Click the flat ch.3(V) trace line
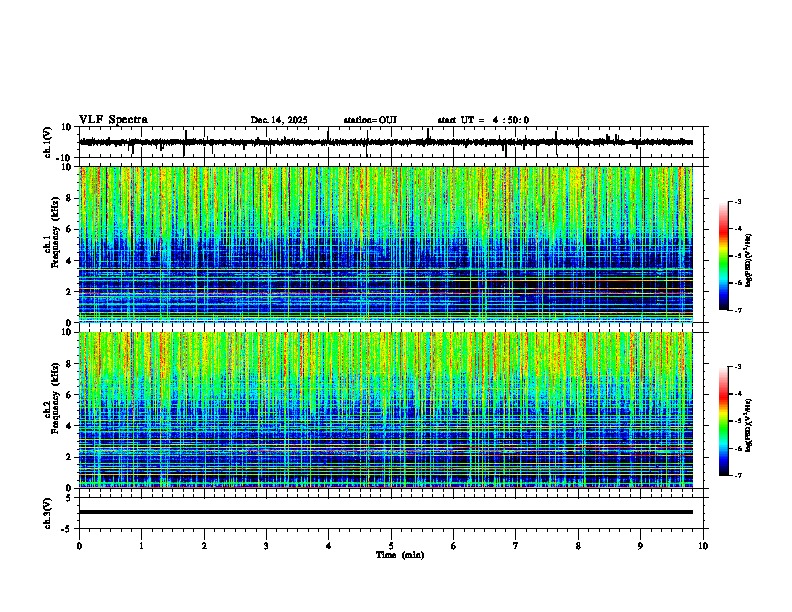792x612 pixels. (x=386, y=512)
